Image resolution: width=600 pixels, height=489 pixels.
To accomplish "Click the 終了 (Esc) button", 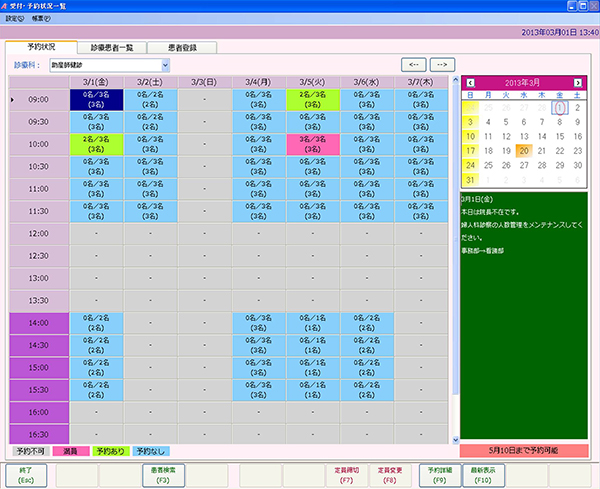I will (x=26, y=475).
